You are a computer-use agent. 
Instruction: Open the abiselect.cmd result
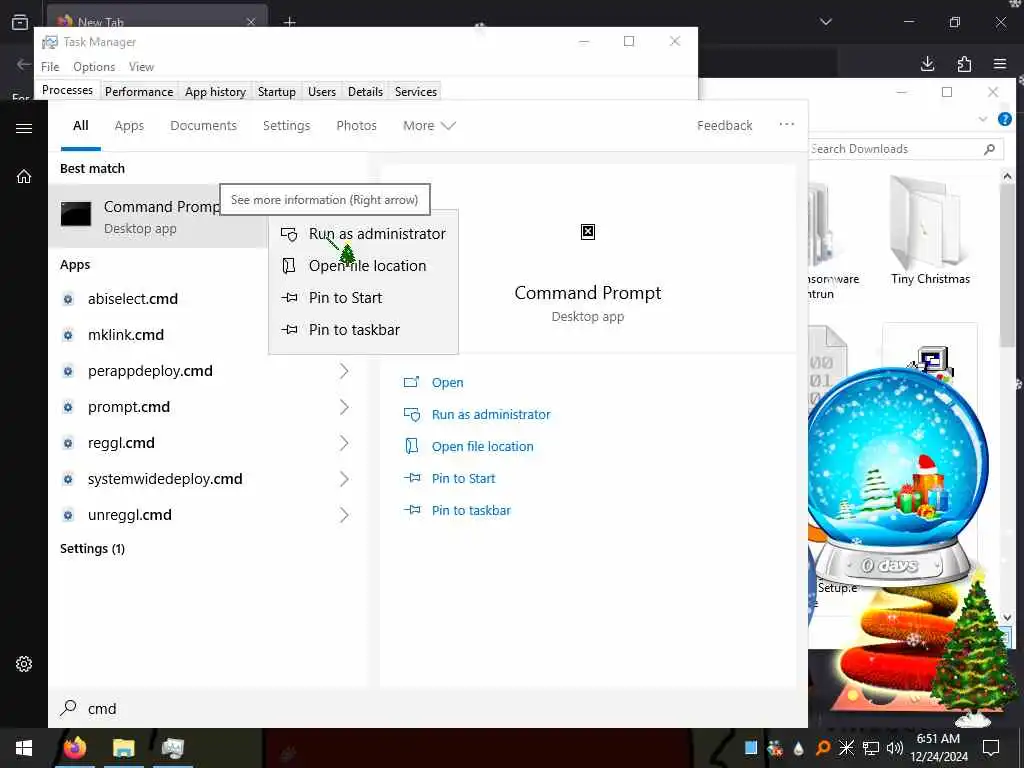click(133, 299)
